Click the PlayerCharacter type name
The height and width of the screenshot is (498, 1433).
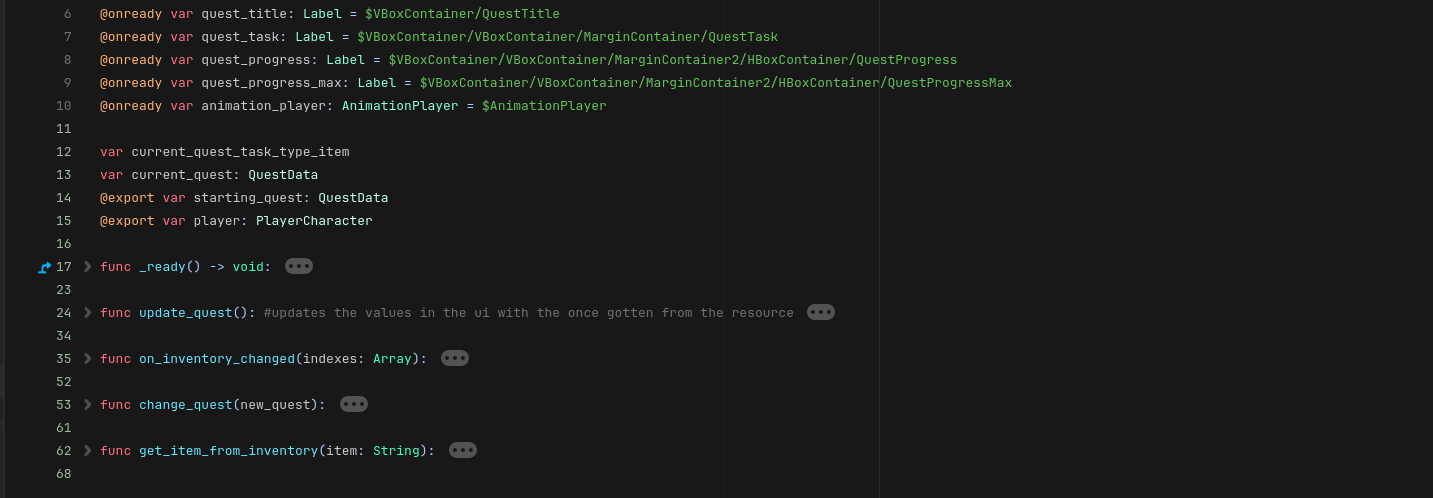tap(314, 221)
